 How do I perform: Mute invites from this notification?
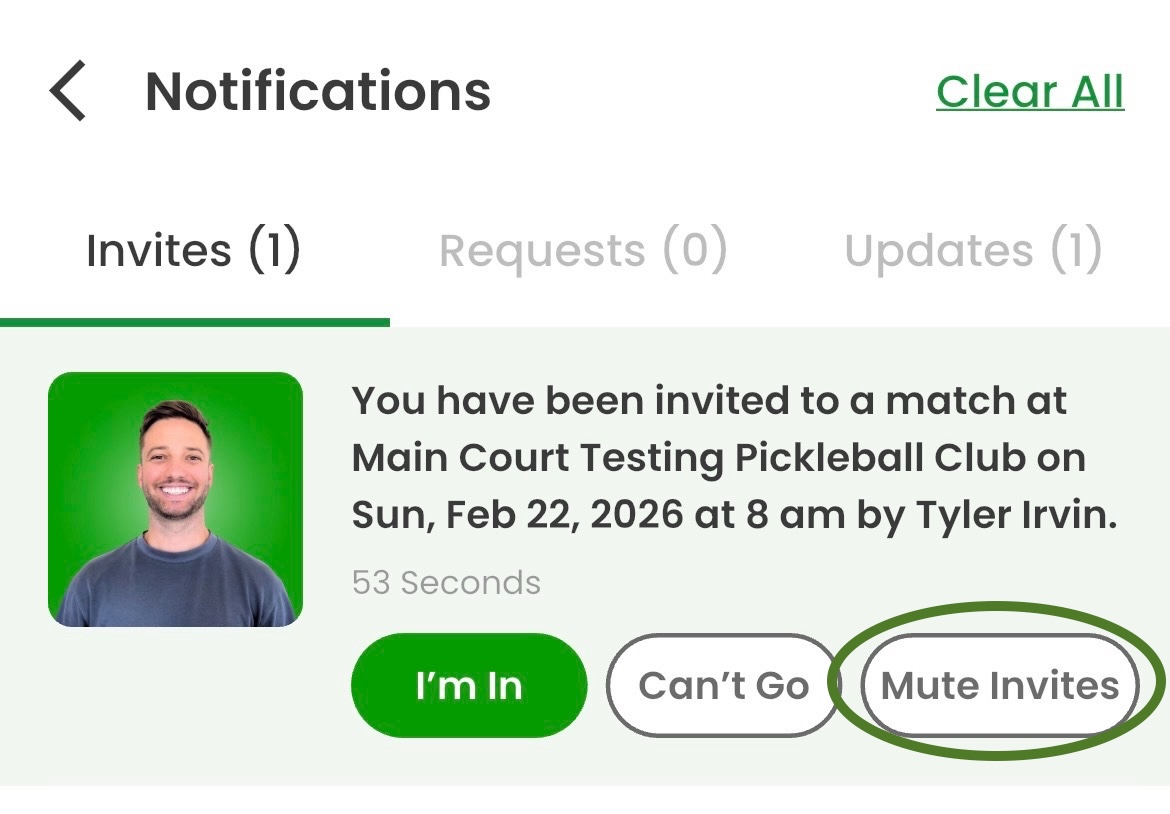coord(1000,686)
